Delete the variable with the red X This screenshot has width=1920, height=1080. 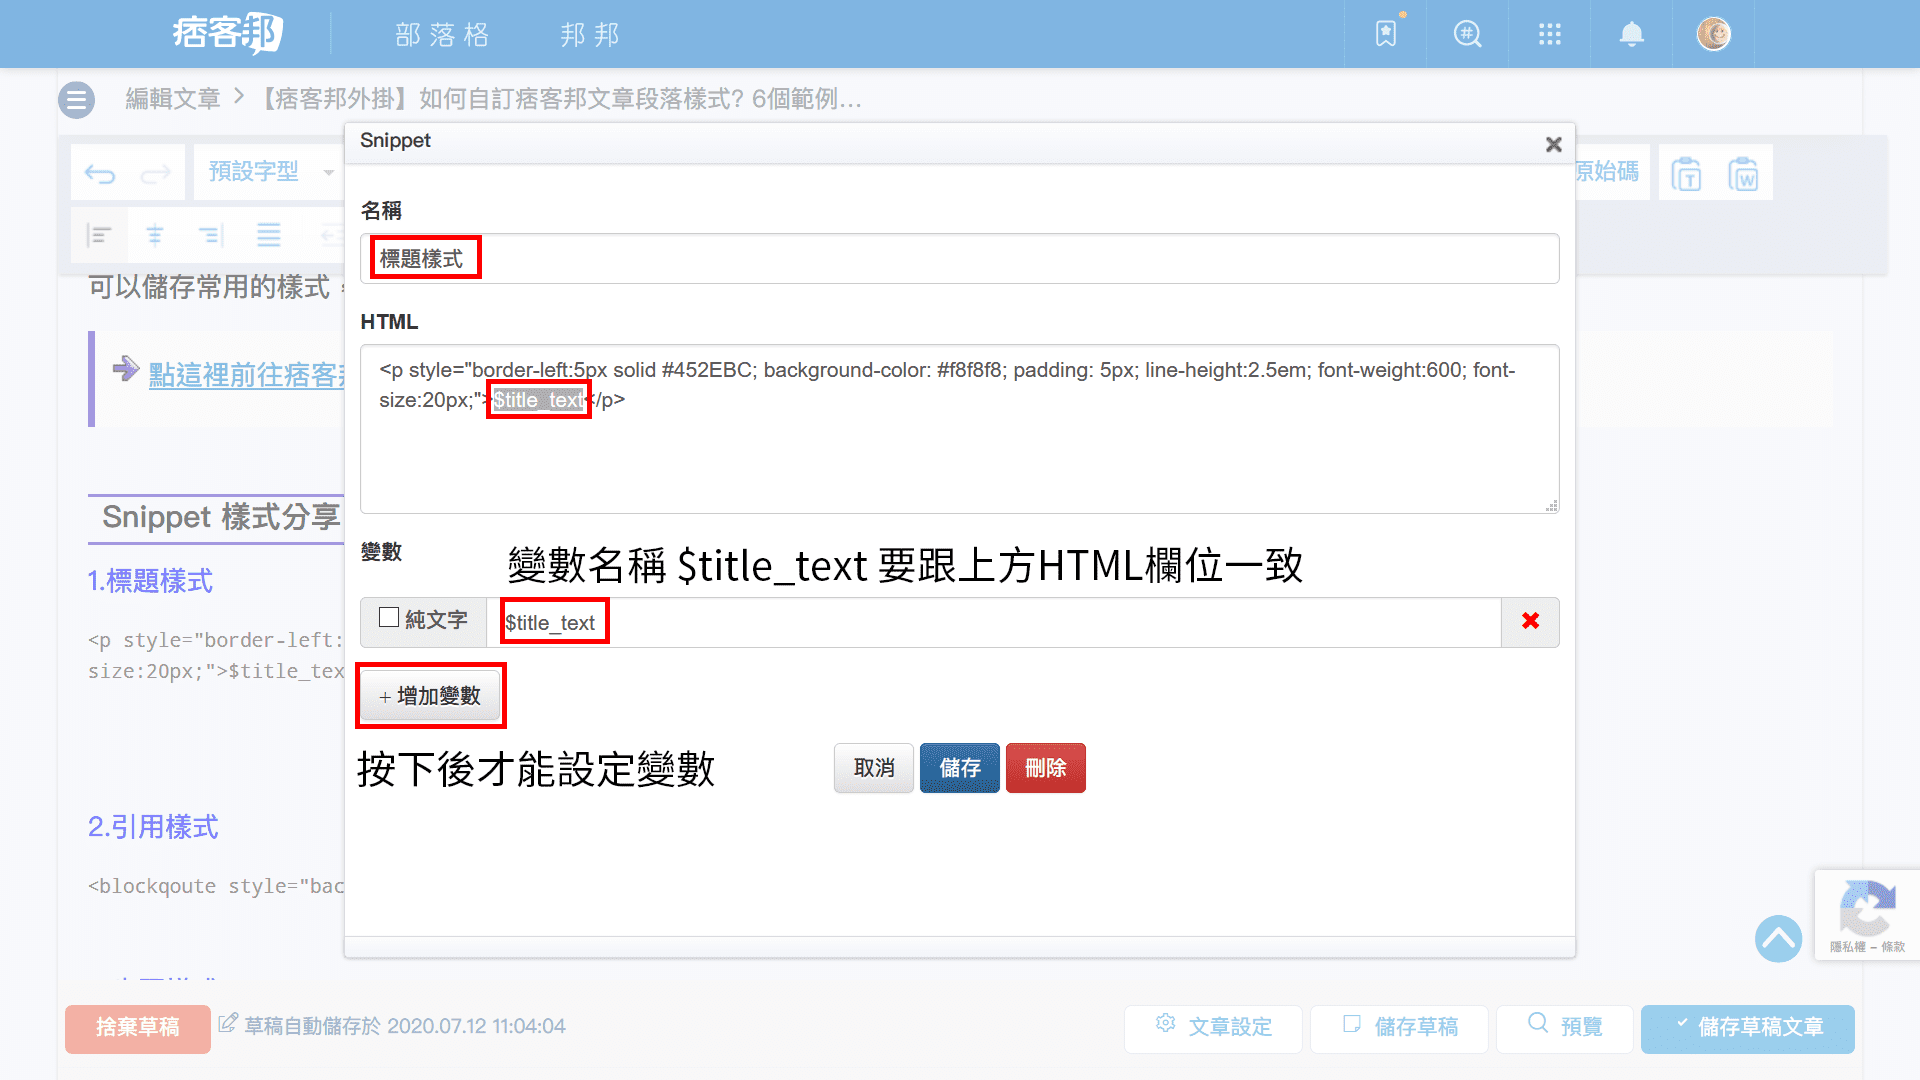(x=1530, y=621)
